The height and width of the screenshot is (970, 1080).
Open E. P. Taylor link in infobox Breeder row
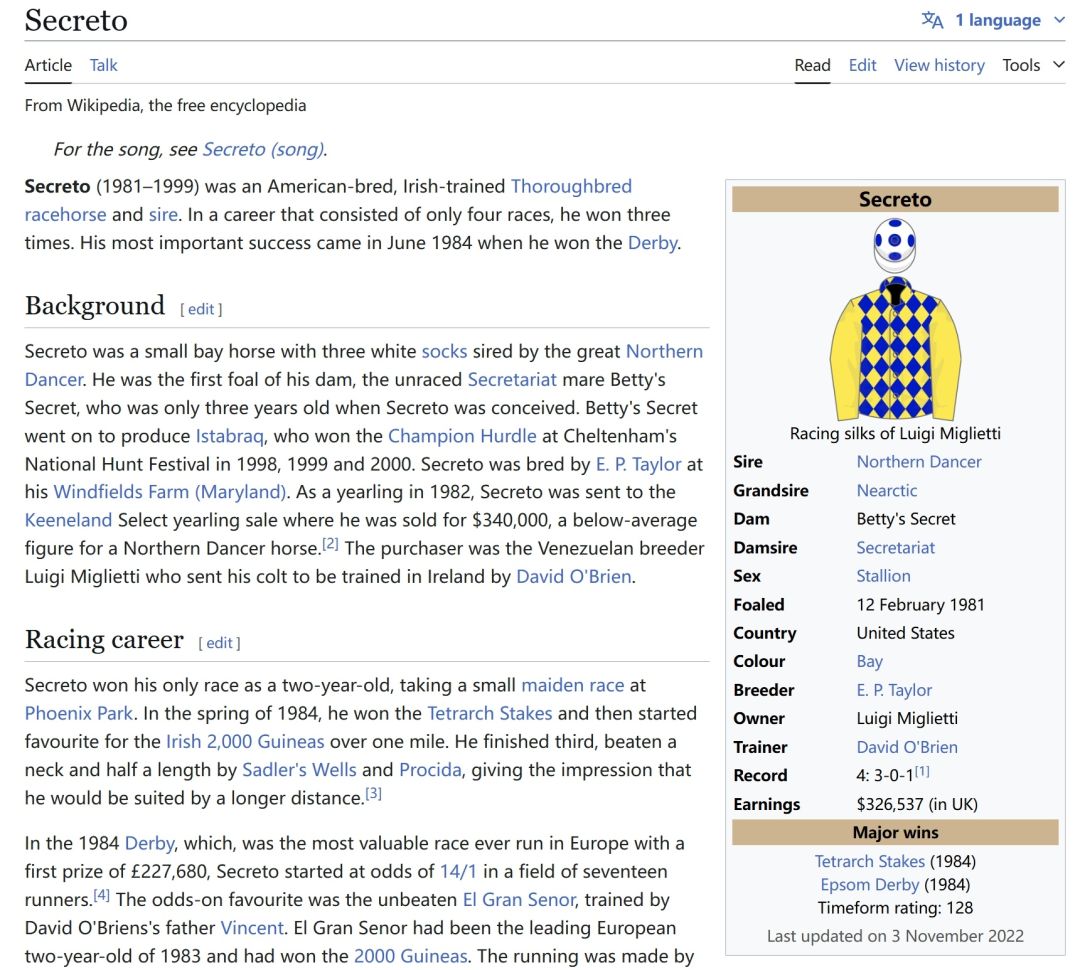point(894,690)
